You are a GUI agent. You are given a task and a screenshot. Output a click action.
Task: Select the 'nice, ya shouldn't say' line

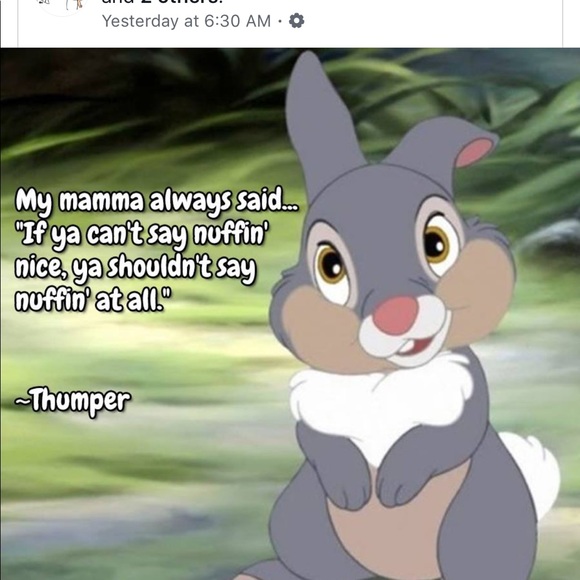point(135,267)
